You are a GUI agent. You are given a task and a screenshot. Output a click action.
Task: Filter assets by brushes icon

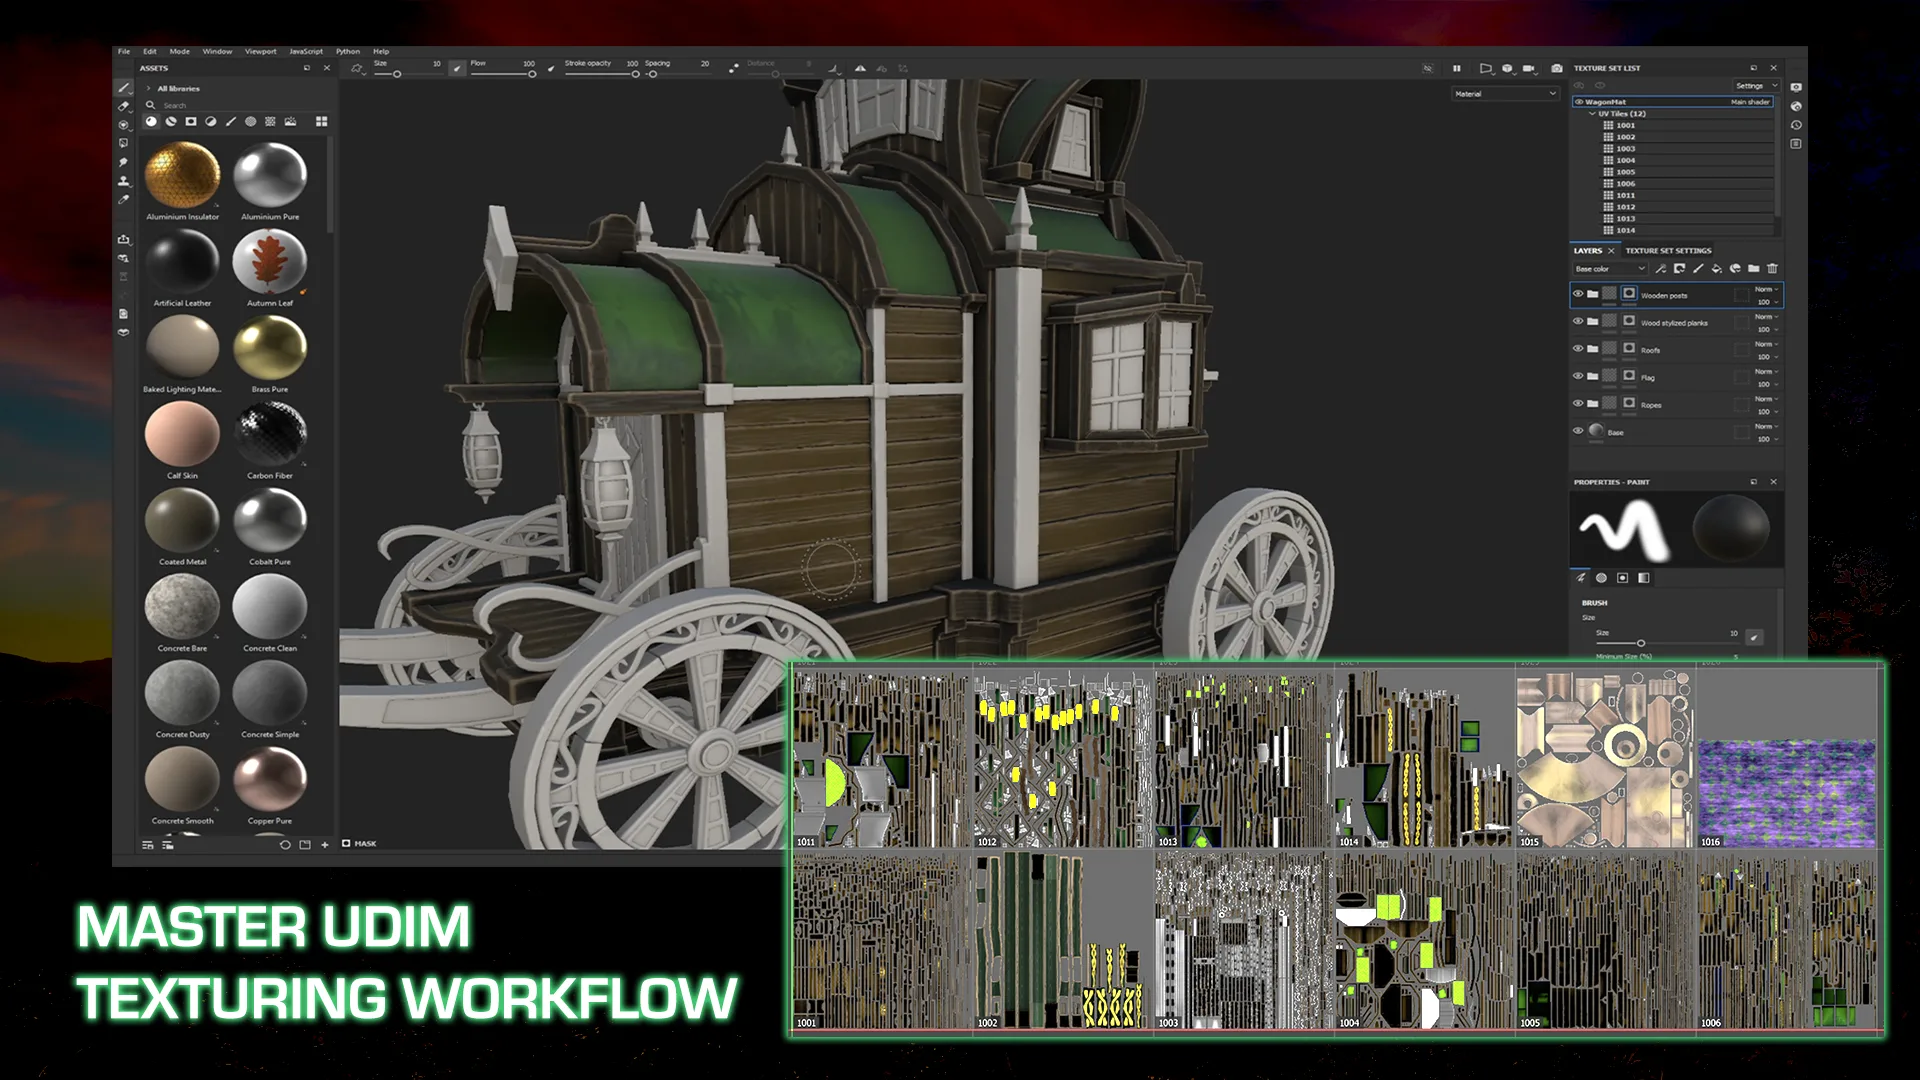(x=231, y=122)
